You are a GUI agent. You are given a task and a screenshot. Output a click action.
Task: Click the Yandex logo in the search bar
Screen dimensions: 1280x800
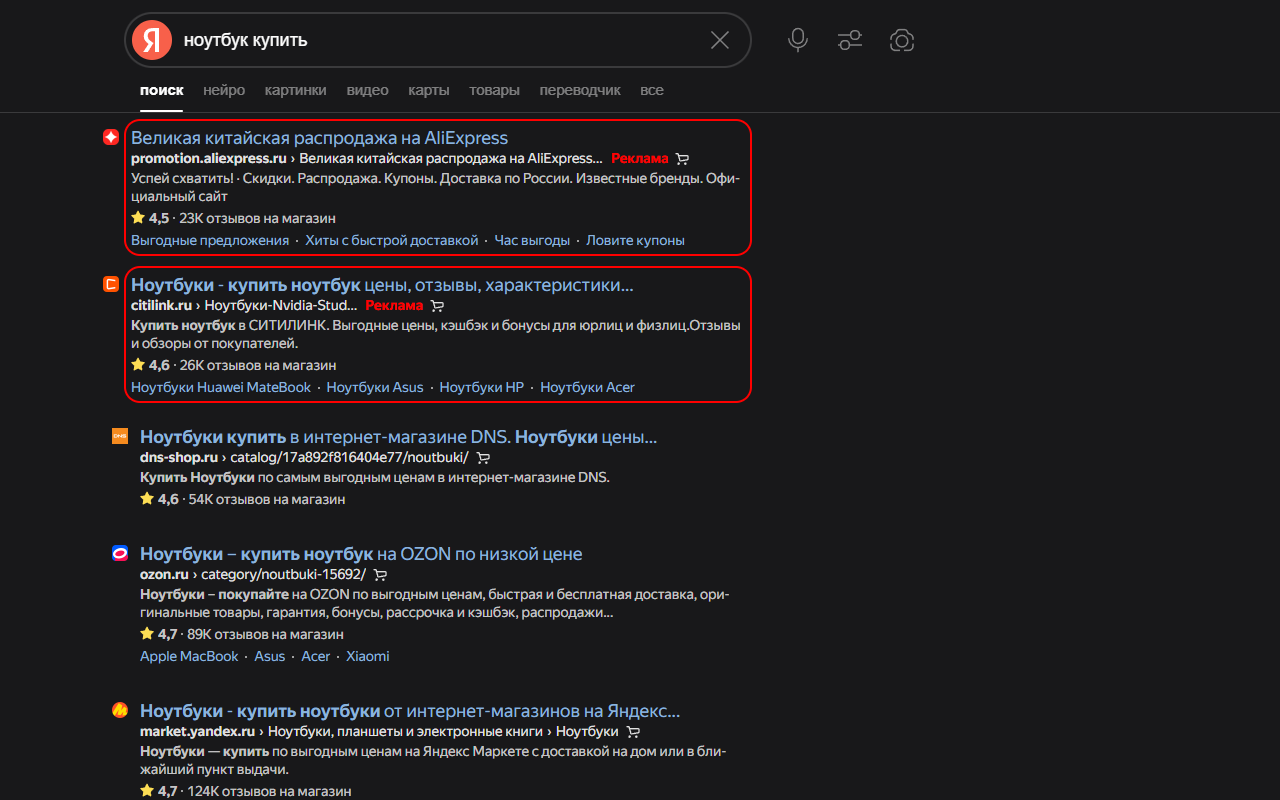coord(150,40)
